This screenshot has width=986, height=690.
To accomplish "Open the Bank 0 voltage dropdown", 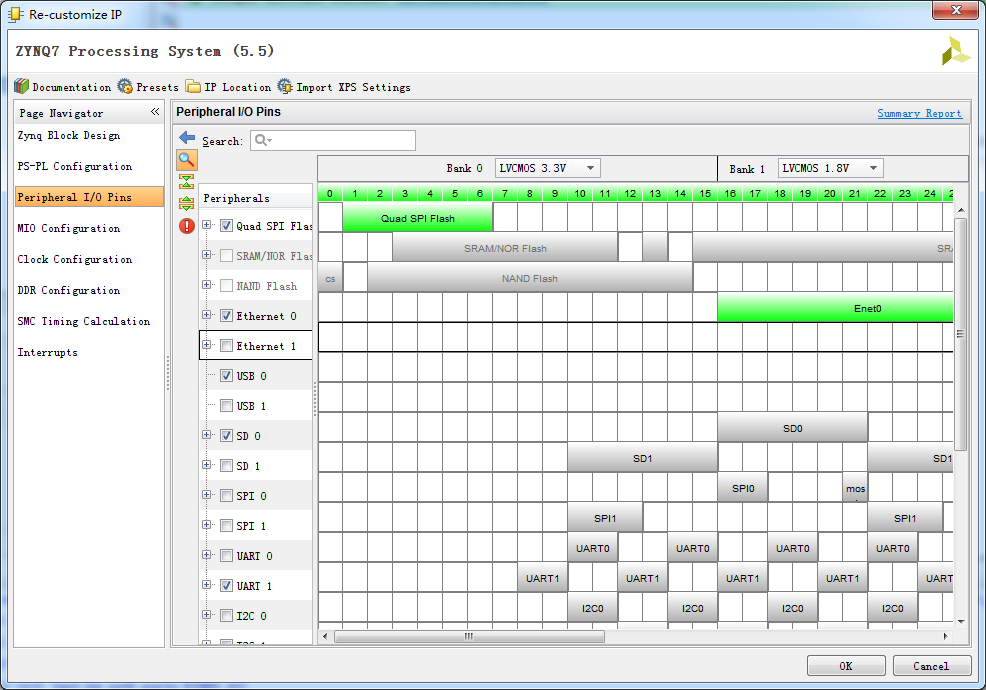I will coord(547,168).
